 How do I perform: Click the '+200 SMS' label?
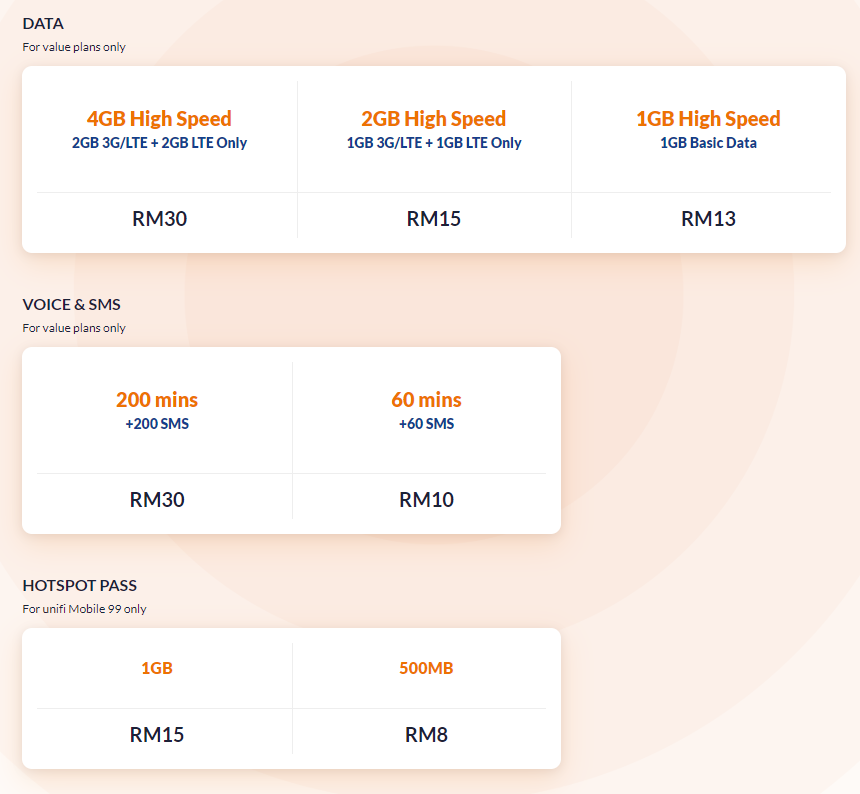[157, 424]
